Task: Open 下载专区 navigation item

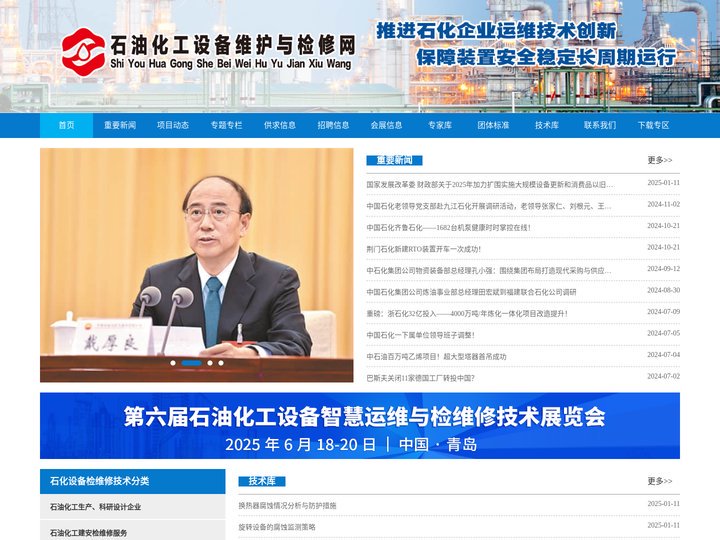Action: pyautogui.click(x=653, y=125)
